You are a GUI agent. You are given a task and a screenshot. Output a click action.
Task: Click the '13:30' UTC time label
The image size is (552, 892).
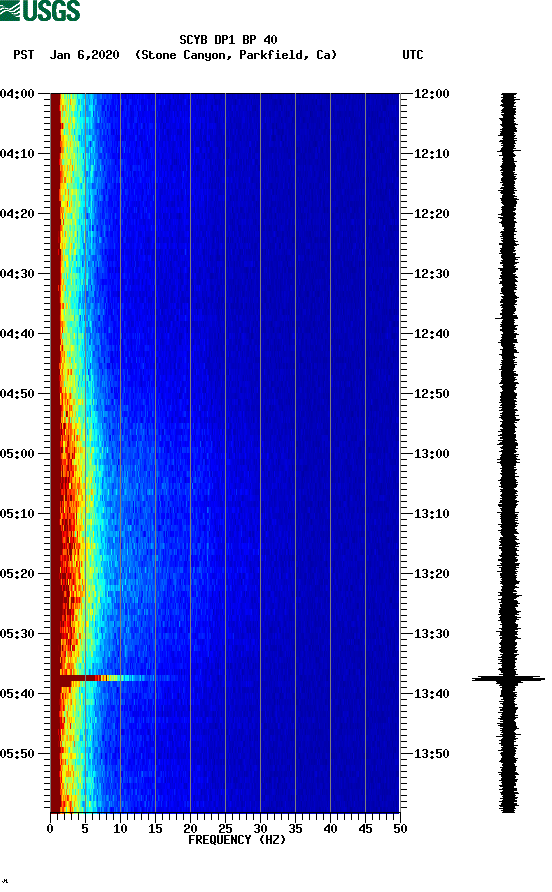tap(432, 634)
